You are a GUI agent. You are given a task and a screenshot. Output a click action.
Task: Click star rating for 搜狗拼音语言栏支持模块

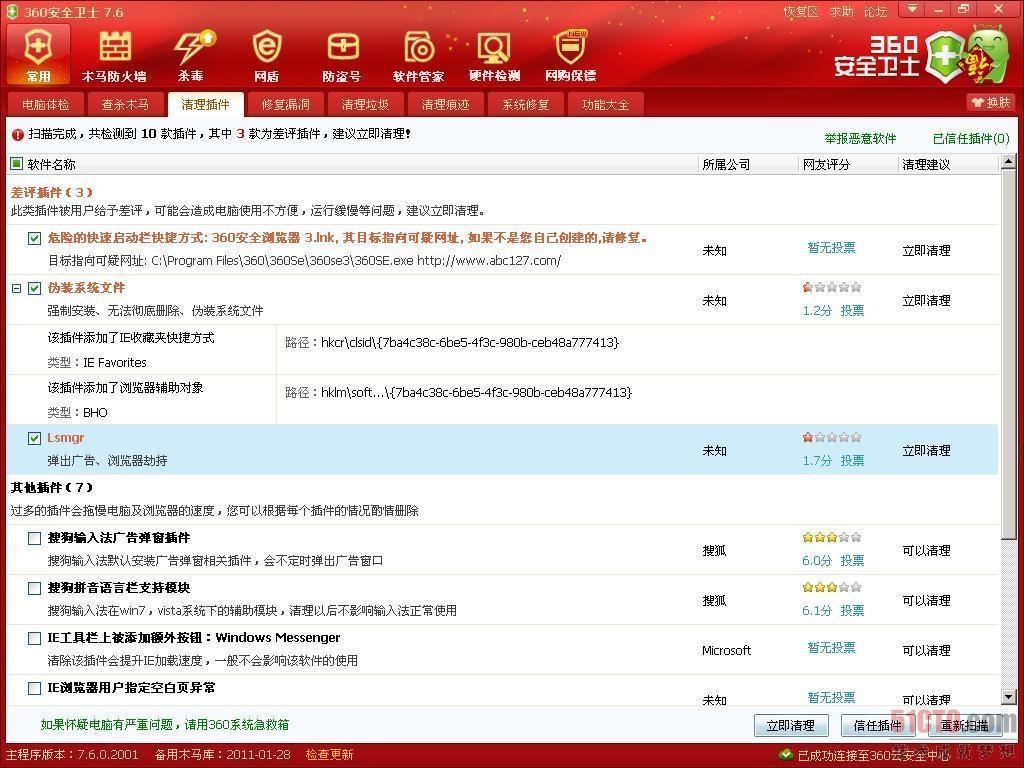pos(832,587)
